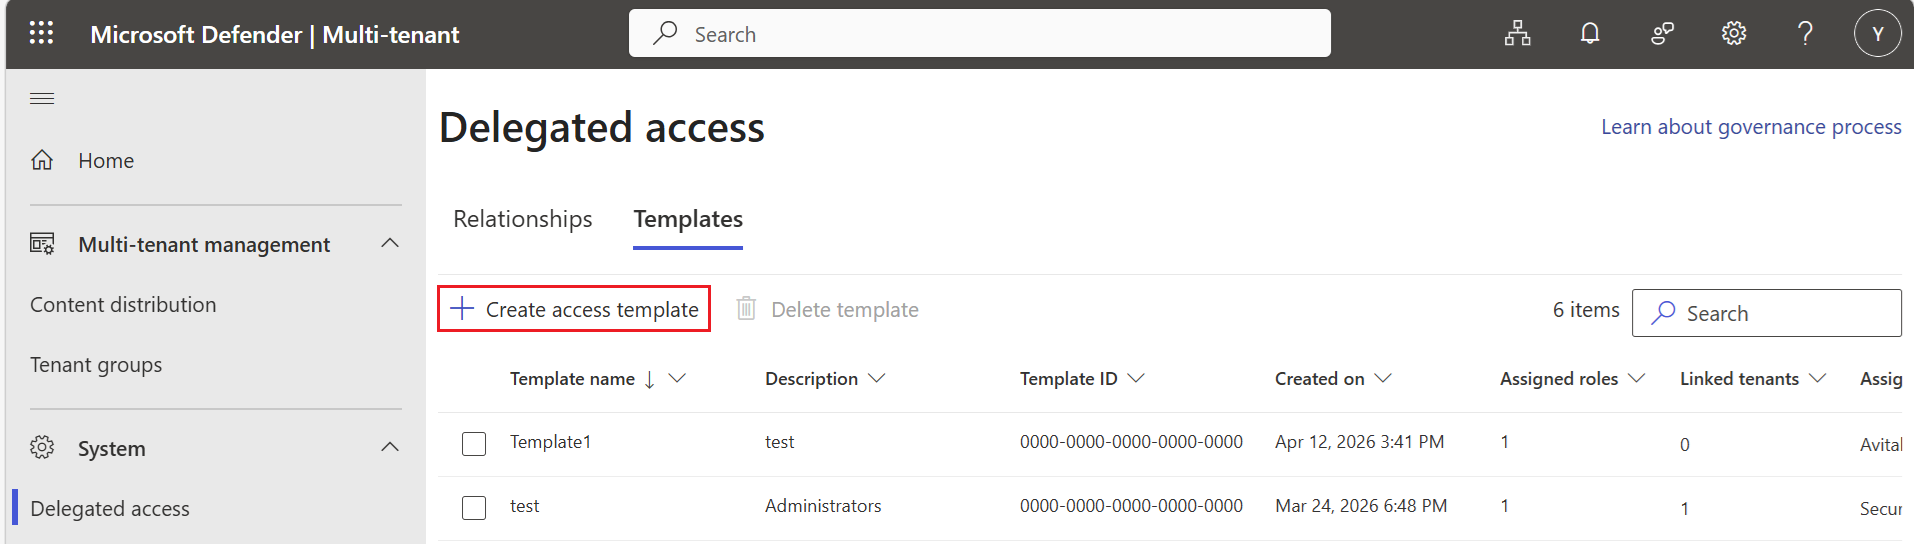This screenshot has height=544, width=1914.
Task: Open the Template1 template name
Action: [550, 442]
